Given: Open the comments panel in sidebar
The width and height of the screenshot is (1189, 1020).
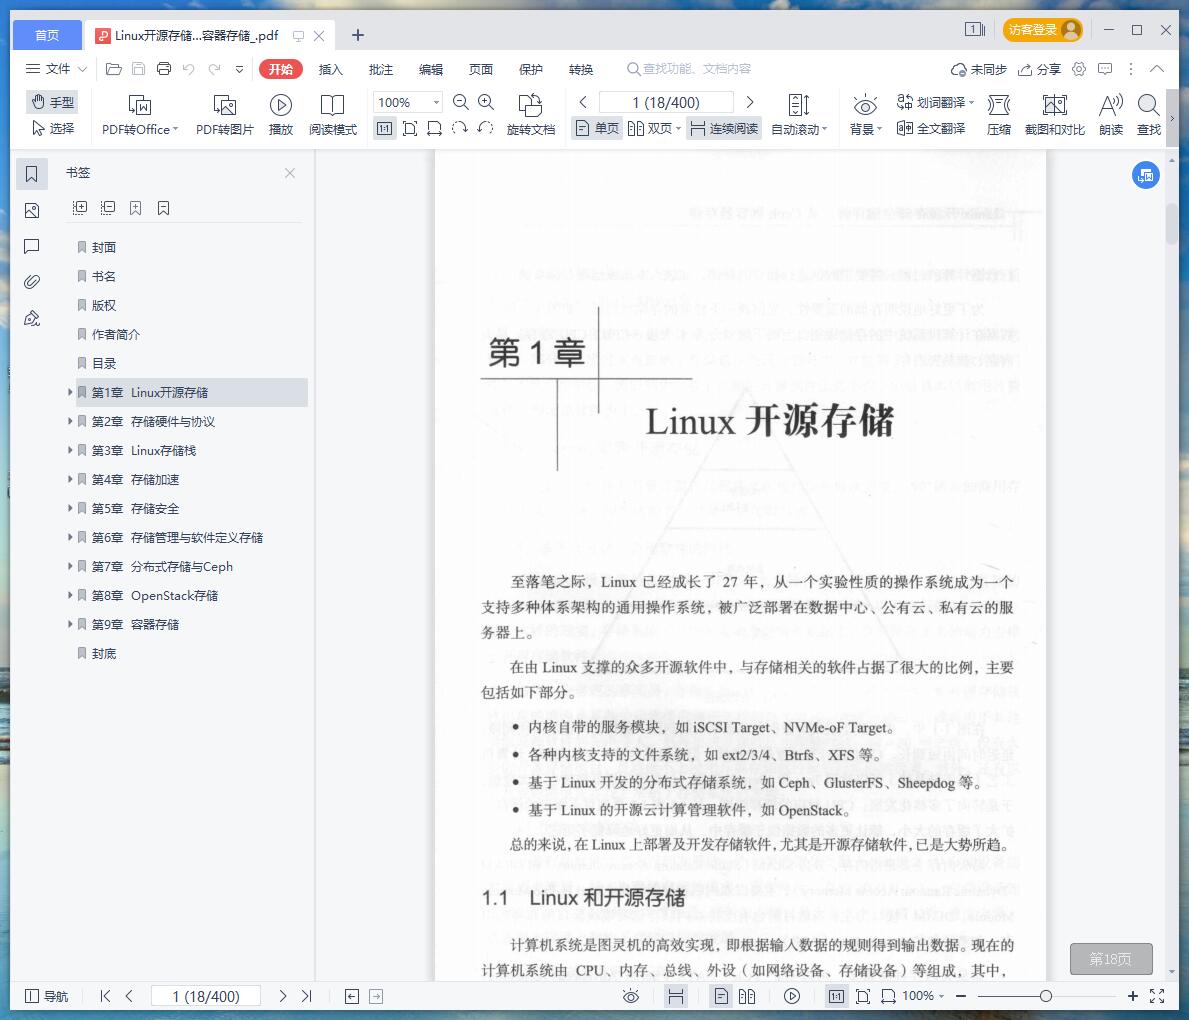Looking at the screenshot, I should point(32,246).
